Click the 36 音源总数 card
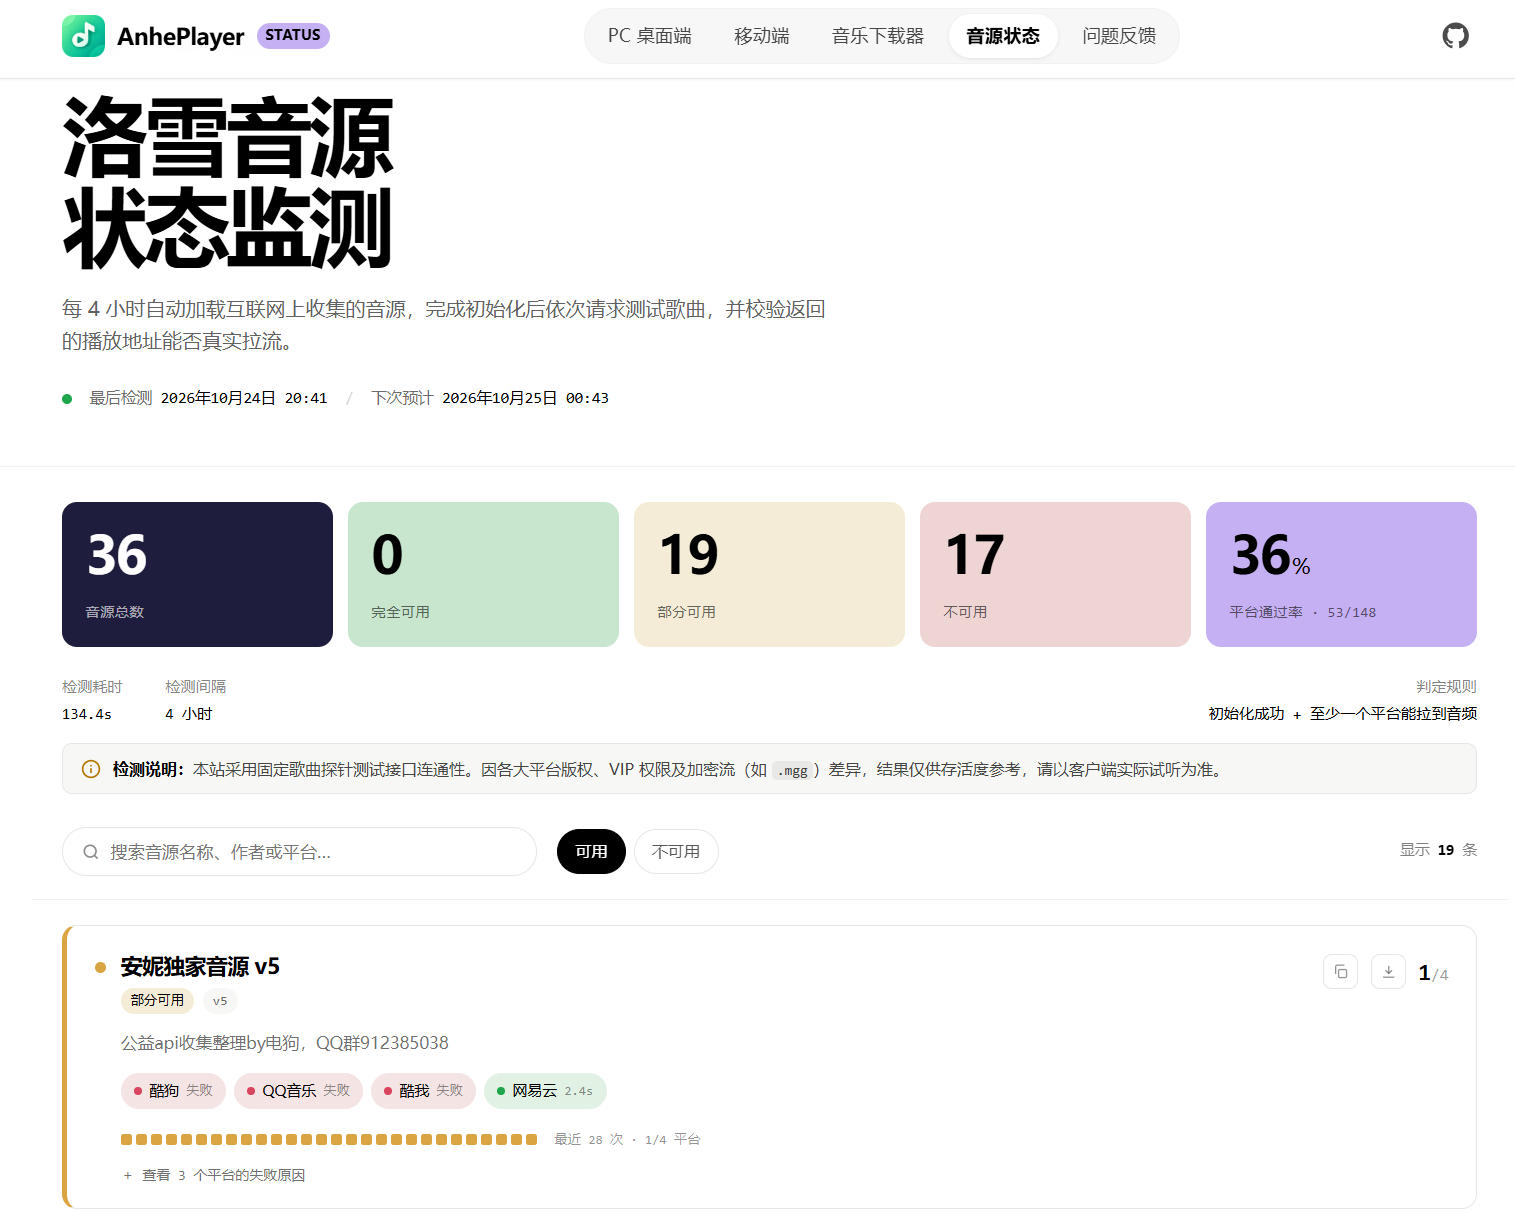Screen dimensions: 1515x1215 tap(197, 574)
